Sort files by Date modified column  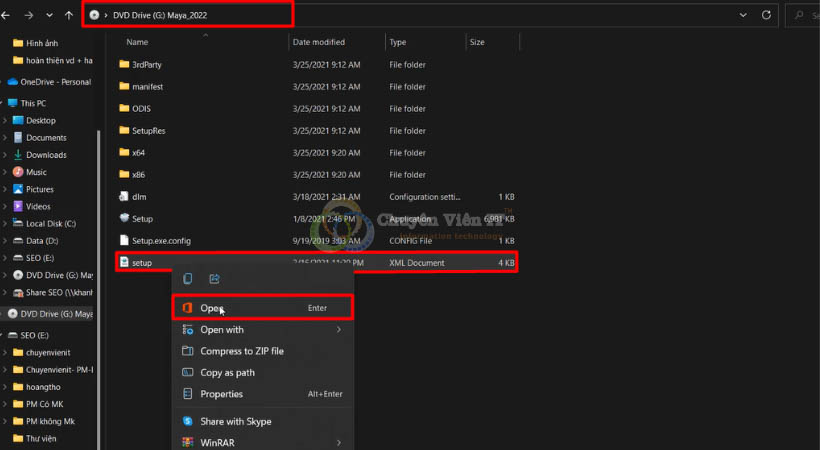point(321,43)
